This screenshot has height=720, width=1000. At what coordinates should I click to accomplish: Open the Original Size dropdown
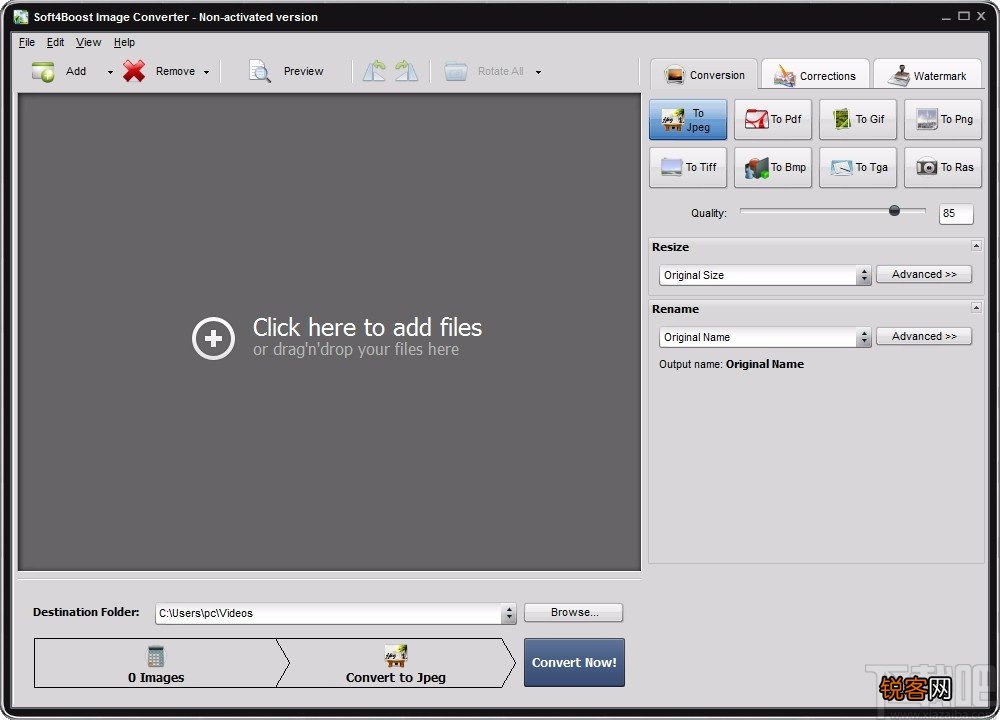click(x=864, y=275)
